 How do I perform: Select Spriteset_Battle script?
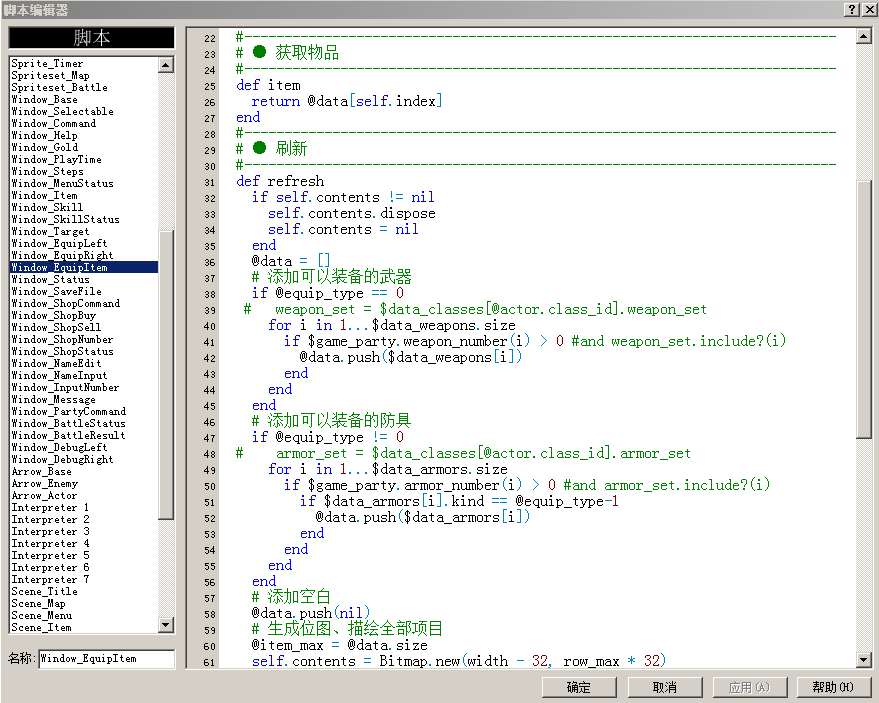[59, 87]
